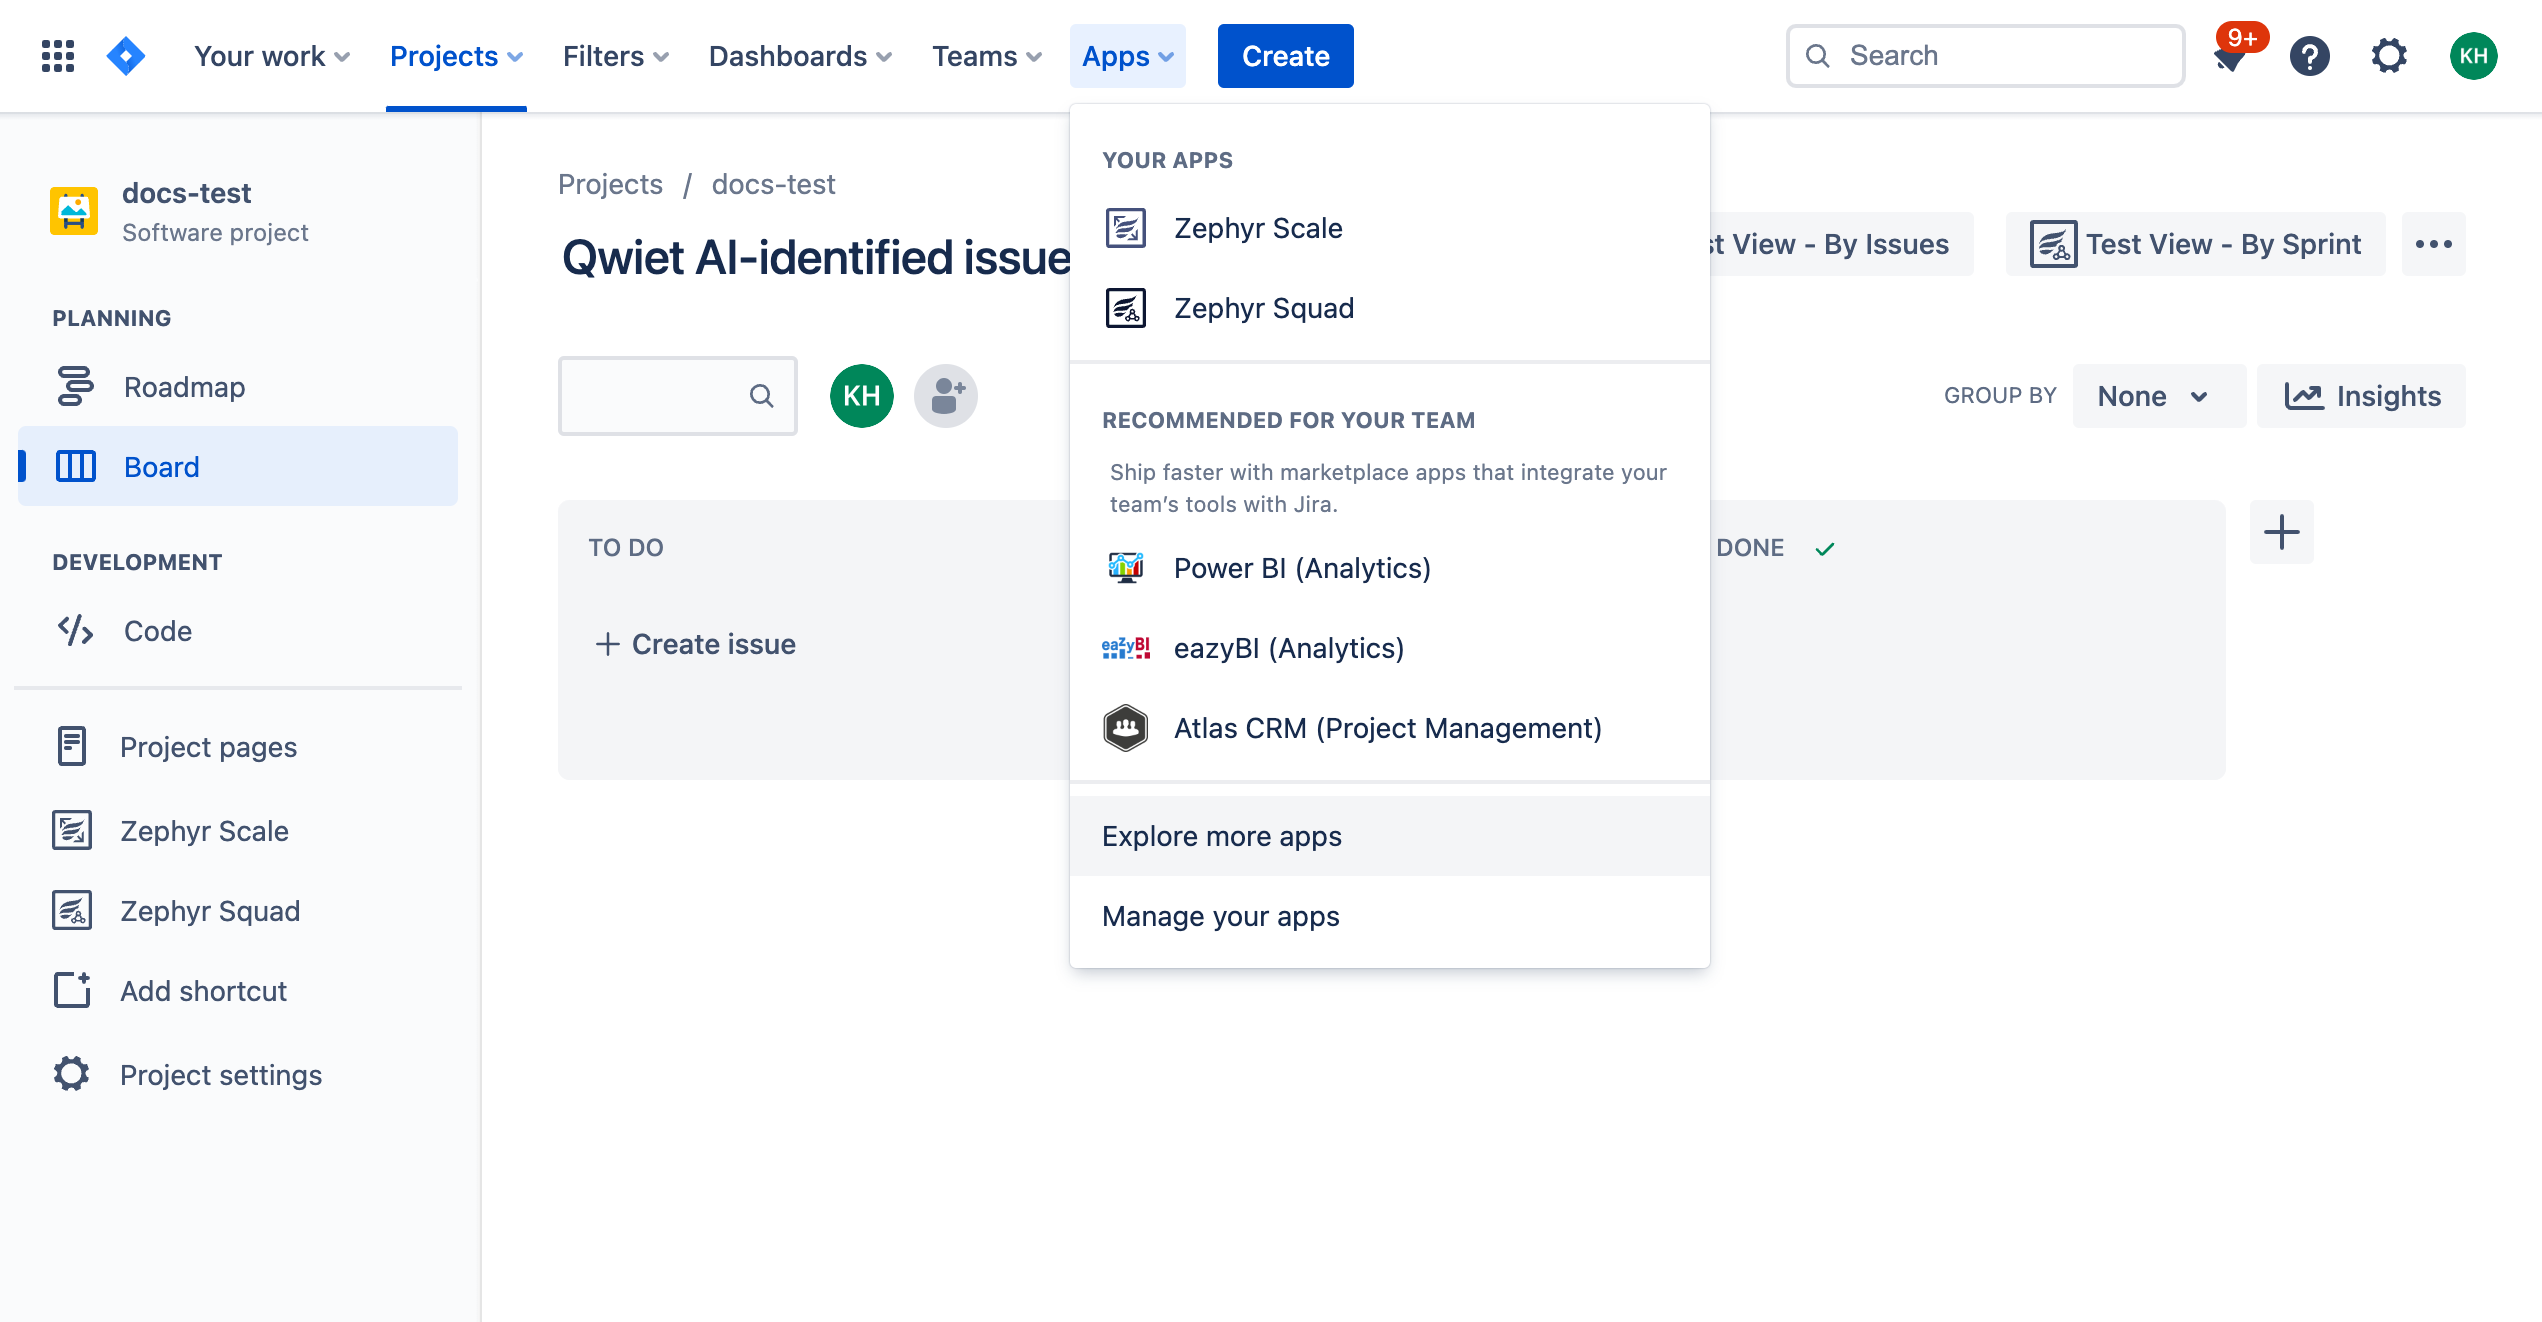Click the Code icon in sidebar
The height and width of the screenshot is (1322, 2542).
point(75,630)
